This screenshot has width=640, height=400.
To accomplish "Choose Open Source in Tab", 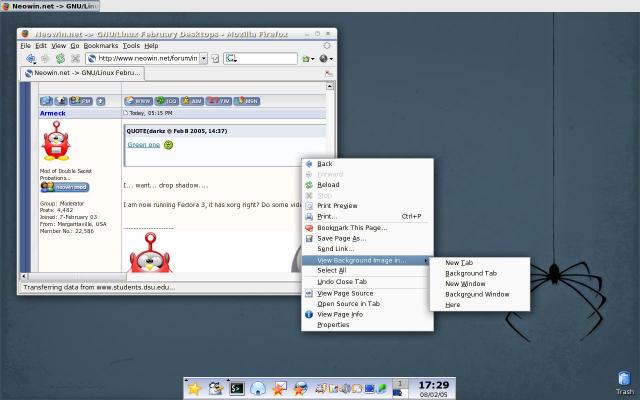I will coord(367,304).
